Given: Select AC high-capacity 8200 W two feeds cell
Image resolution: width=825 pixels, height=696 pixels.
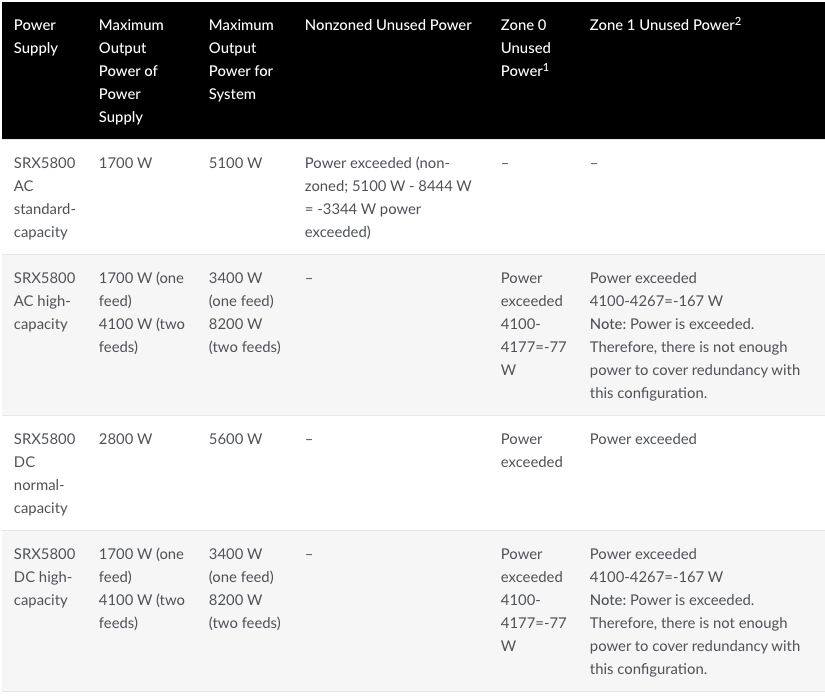Looking at the screenshot, I should tap(245, 335).
